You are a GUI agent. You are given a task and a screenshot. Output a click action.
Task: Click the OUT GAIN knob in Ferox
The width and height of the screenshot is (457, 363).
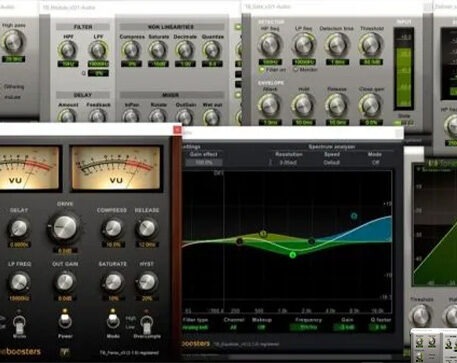65,282
